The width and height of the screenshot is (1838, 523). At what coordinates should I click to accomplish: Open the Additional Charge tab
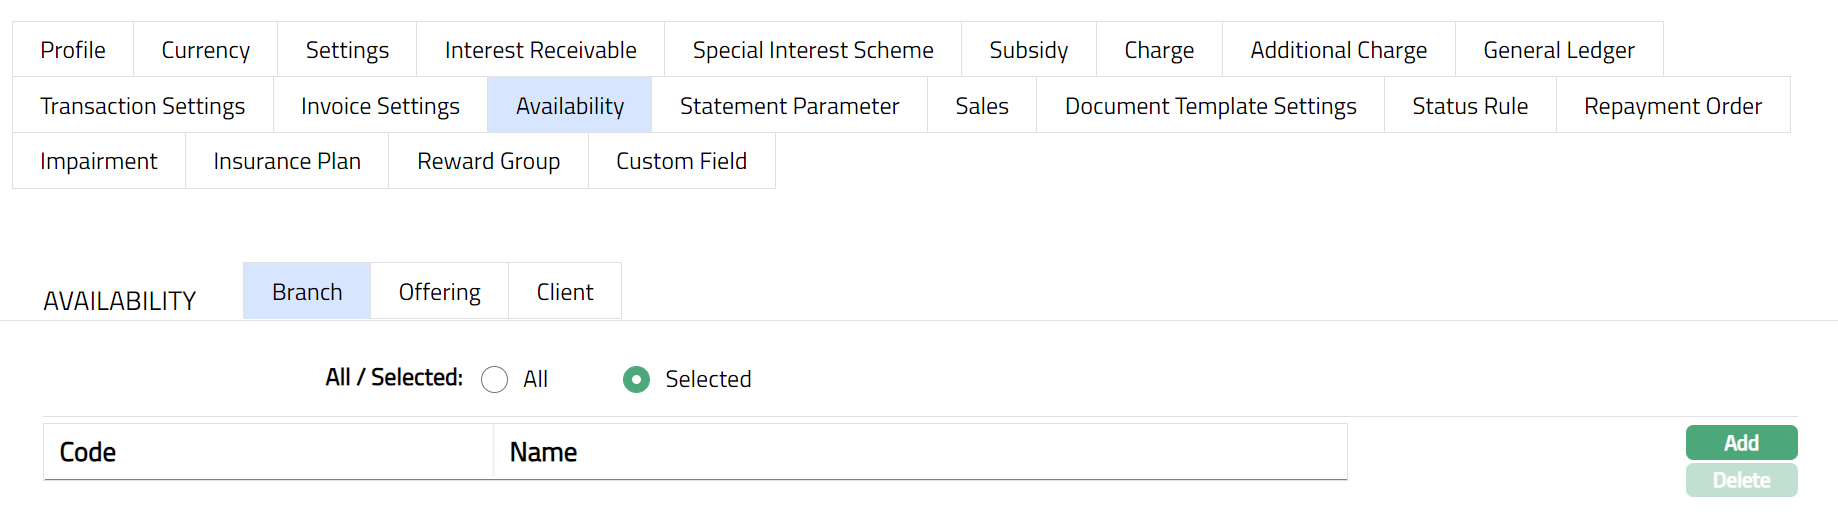pyautogui.click(x=1338, y=50)
